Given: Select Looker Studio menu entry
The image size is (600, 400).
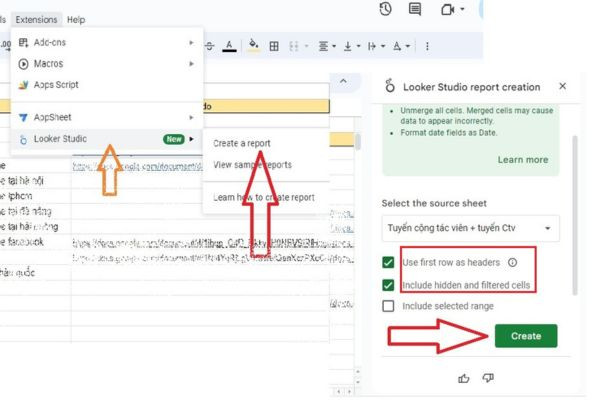Looking at the screenshot, I should [x=107, y=139].
